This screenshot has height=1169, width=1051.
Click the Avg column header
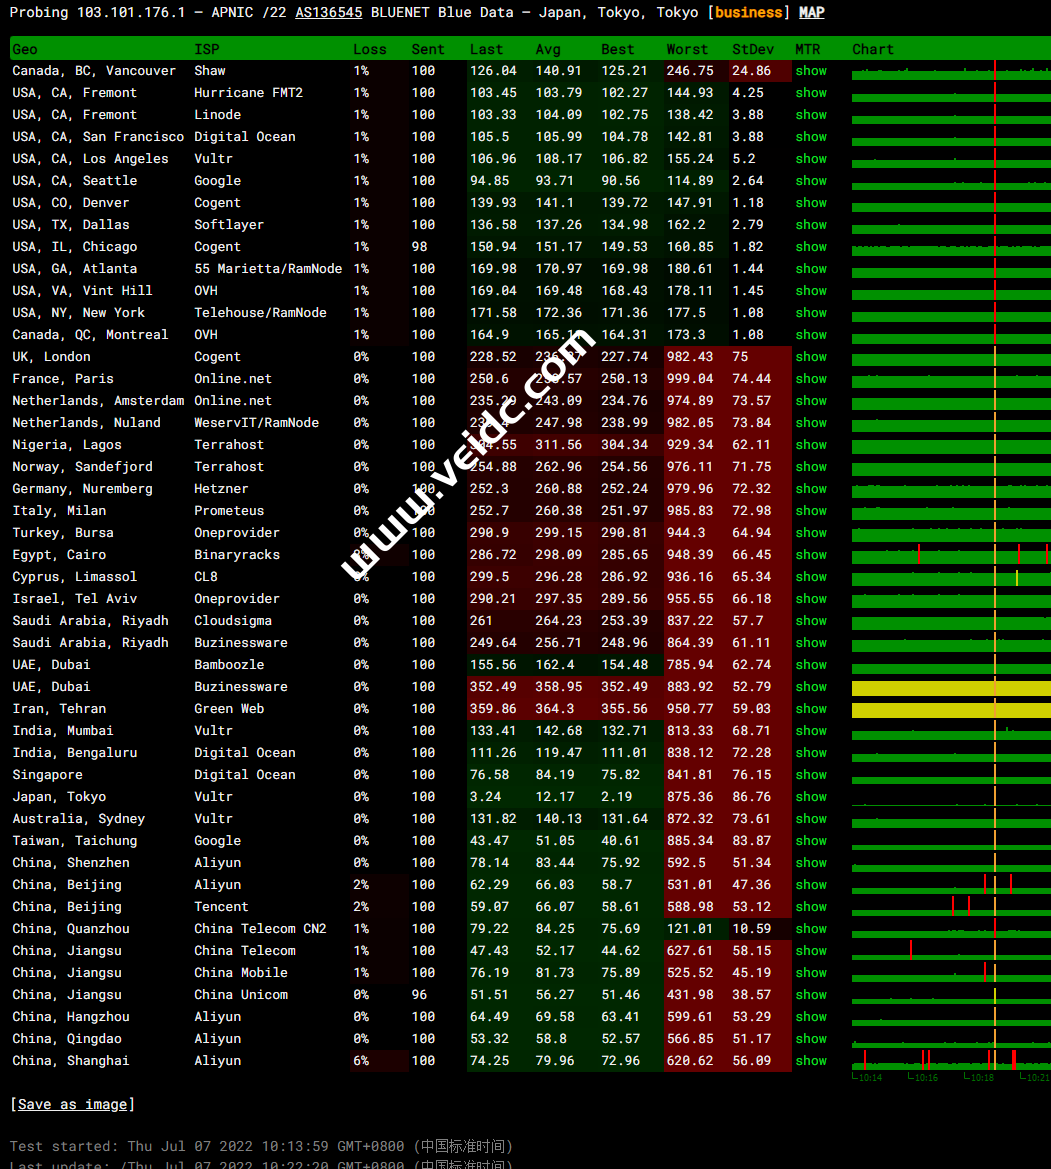coord(548,49)
